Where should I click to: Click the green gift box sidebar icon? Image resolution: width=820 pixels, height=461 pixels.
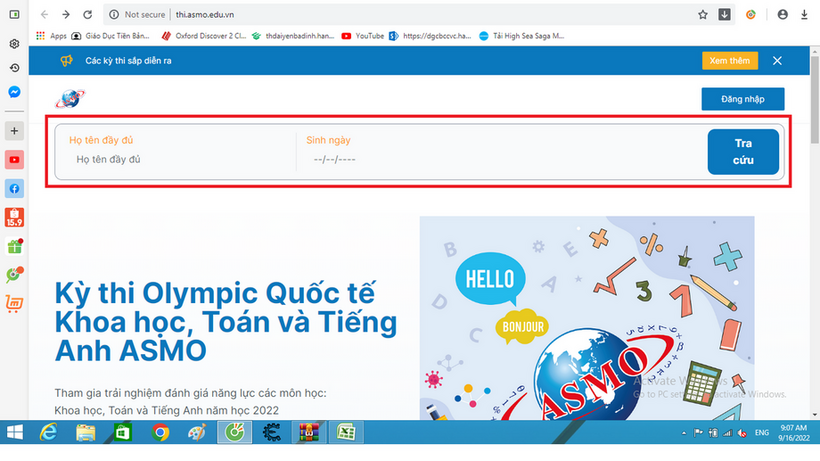coord(15,246)
